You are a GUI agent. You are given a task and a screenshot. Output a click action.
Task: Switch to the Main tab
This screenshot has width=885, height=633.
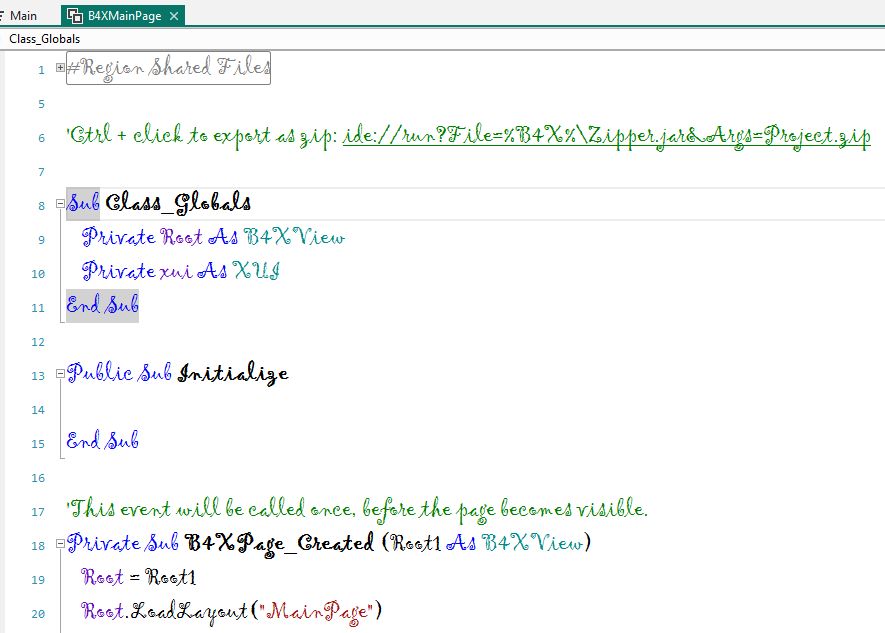pos(23,15)
